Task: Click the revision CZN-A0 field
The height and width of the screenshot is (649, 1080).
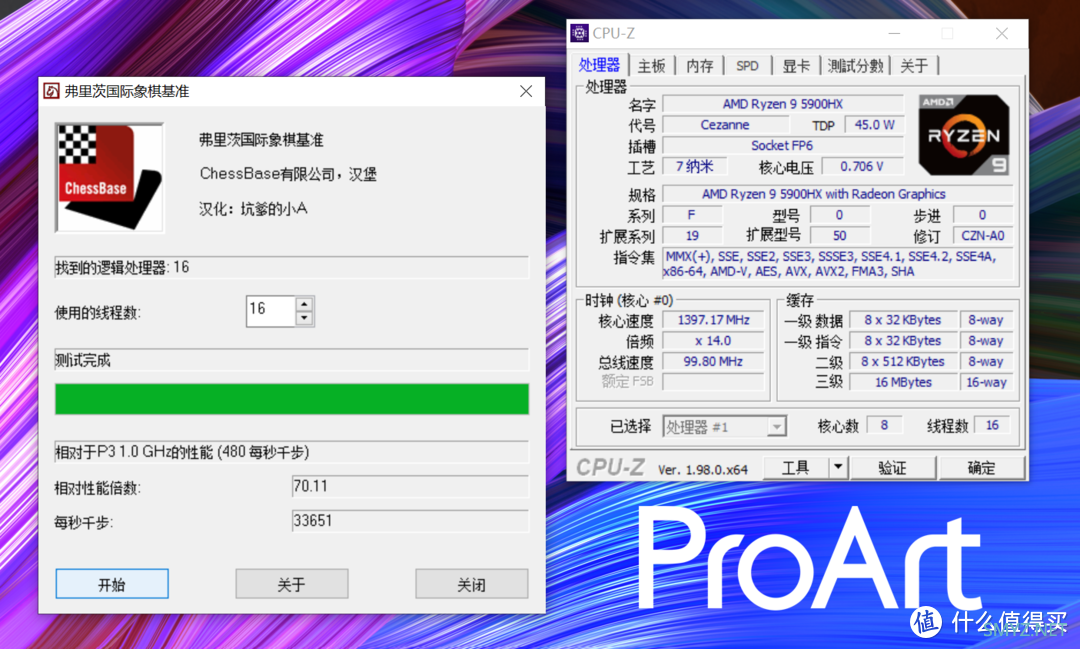Action: (x=983, y=236)
